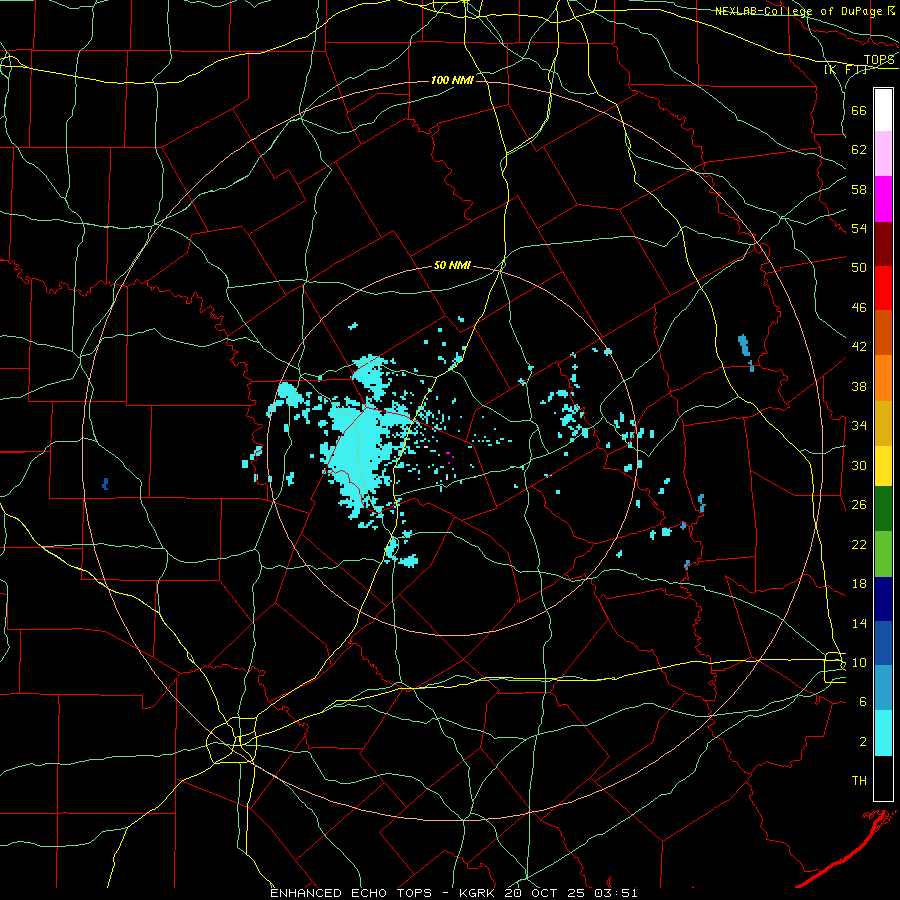Click legend value '34'
Screen dimensions: 900x900
tap(859, 425)
